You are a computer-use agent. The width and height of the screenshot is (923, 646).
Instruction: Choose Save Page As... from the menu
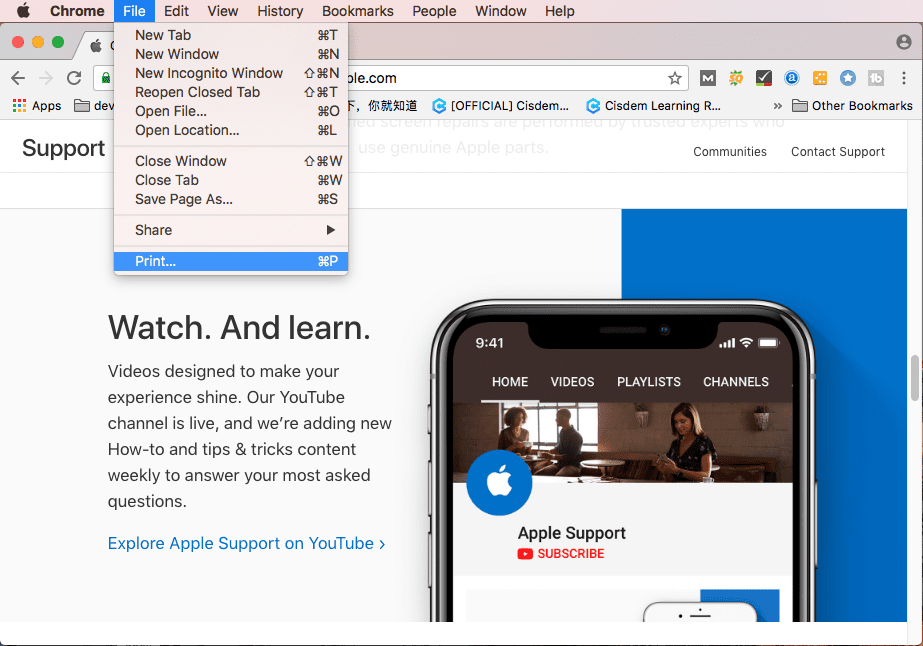231,199
